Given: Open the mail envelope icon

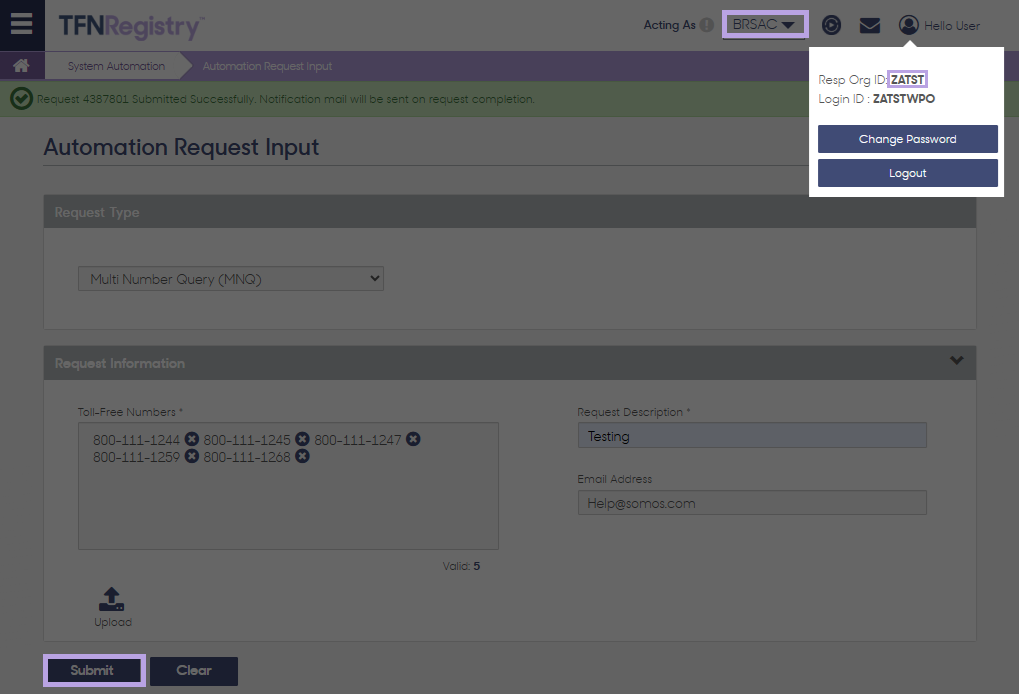Looking at the screenshot, I should [x=870, y=25].
